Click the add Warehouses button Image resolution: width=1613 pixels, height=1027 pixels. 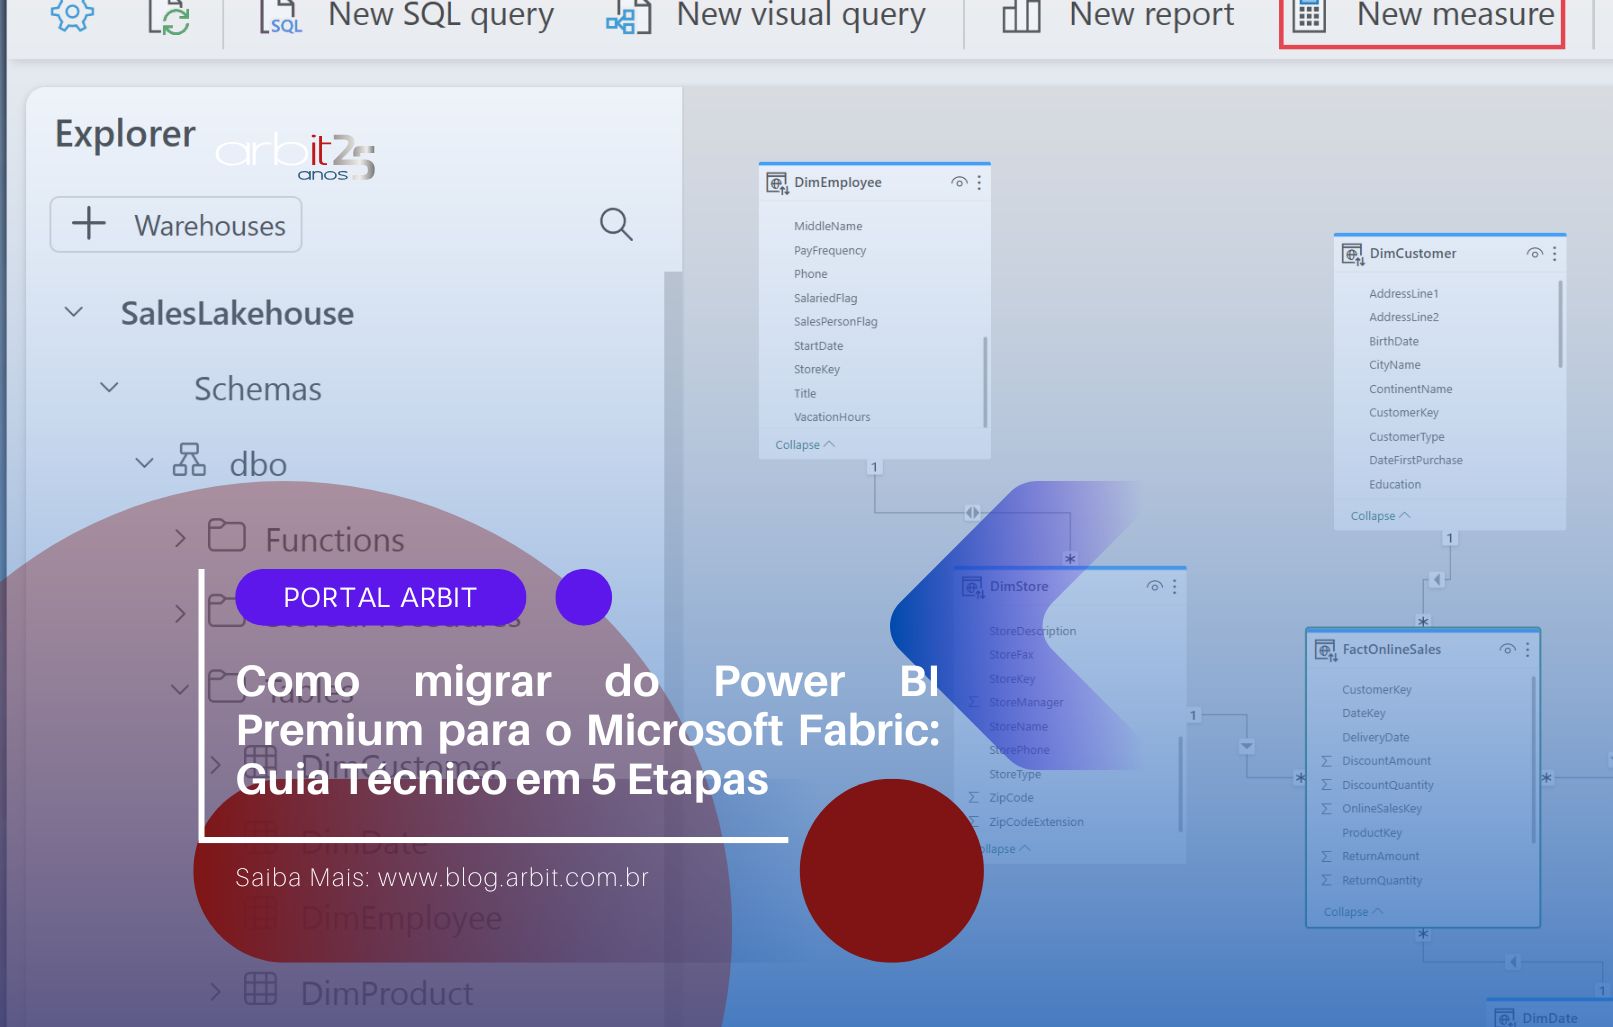176,225
